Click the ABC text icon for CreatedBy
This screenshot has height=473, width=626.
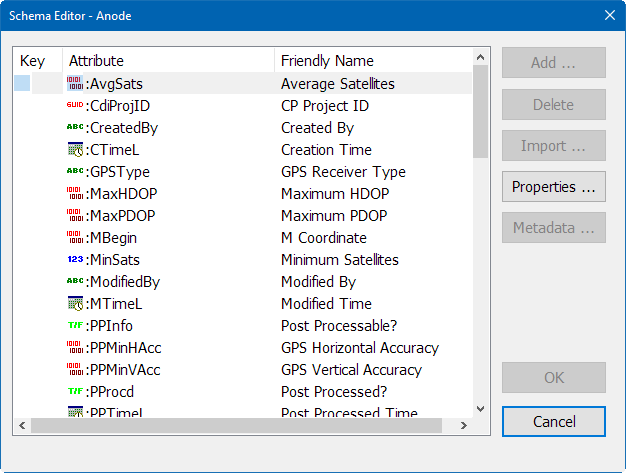click(75, 127)
